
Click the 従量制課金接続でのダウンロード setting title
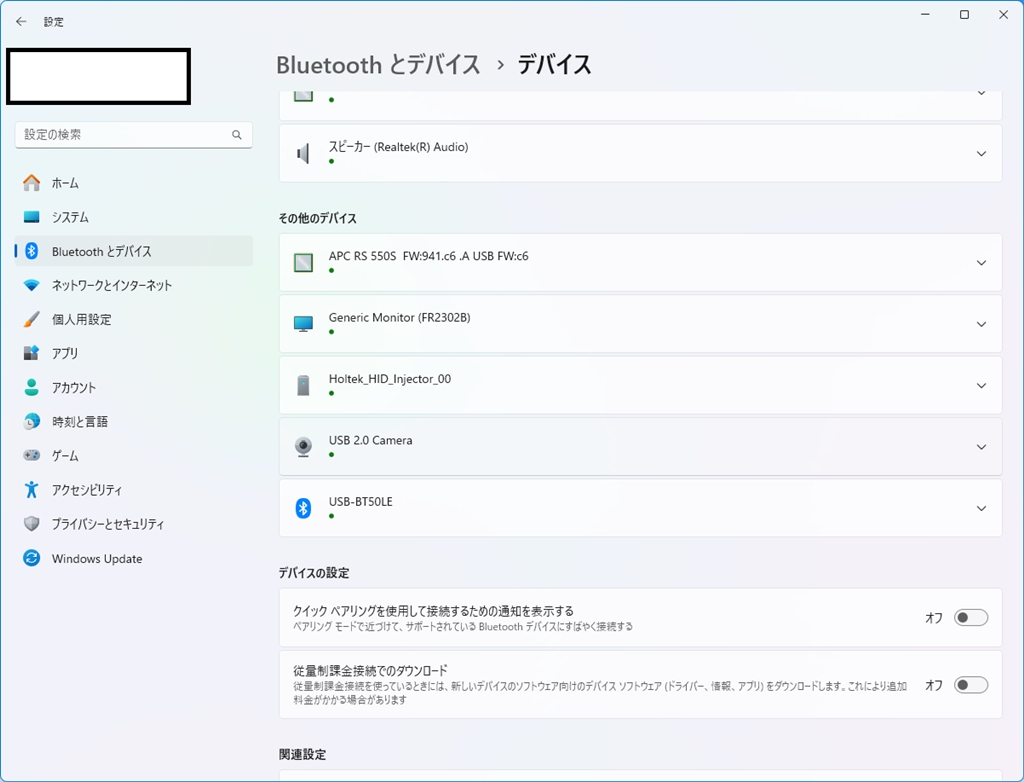370,670
